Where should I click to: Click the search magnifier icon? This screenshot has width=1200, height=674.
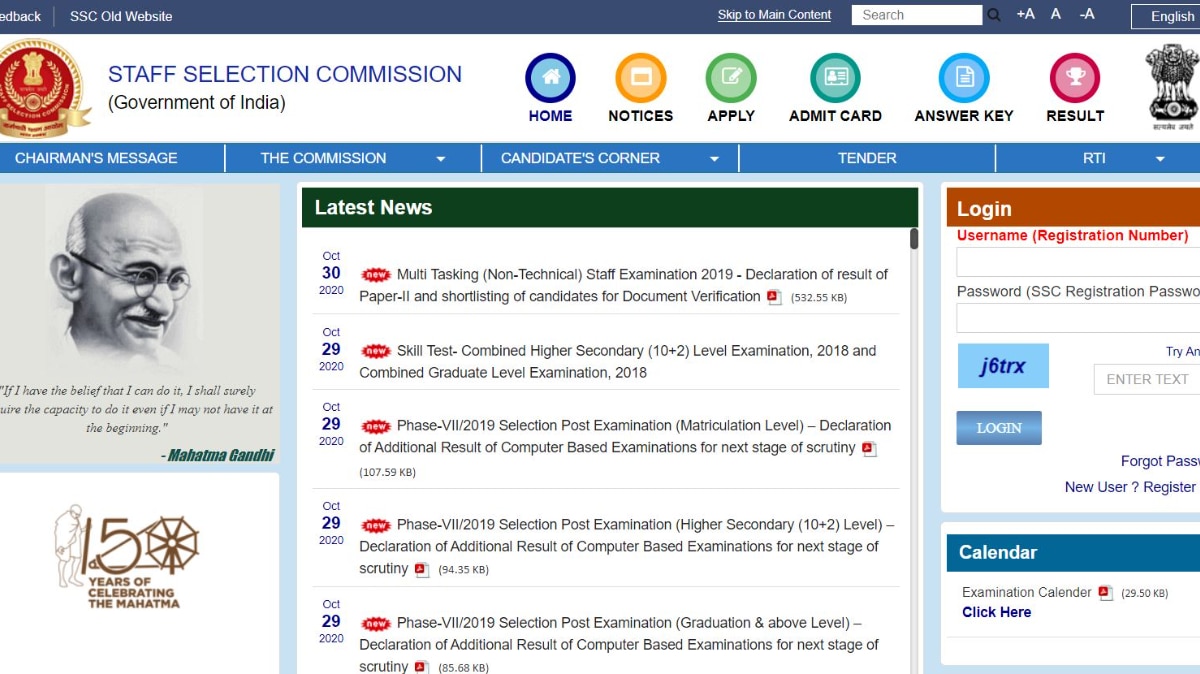[x=994, y=15]
